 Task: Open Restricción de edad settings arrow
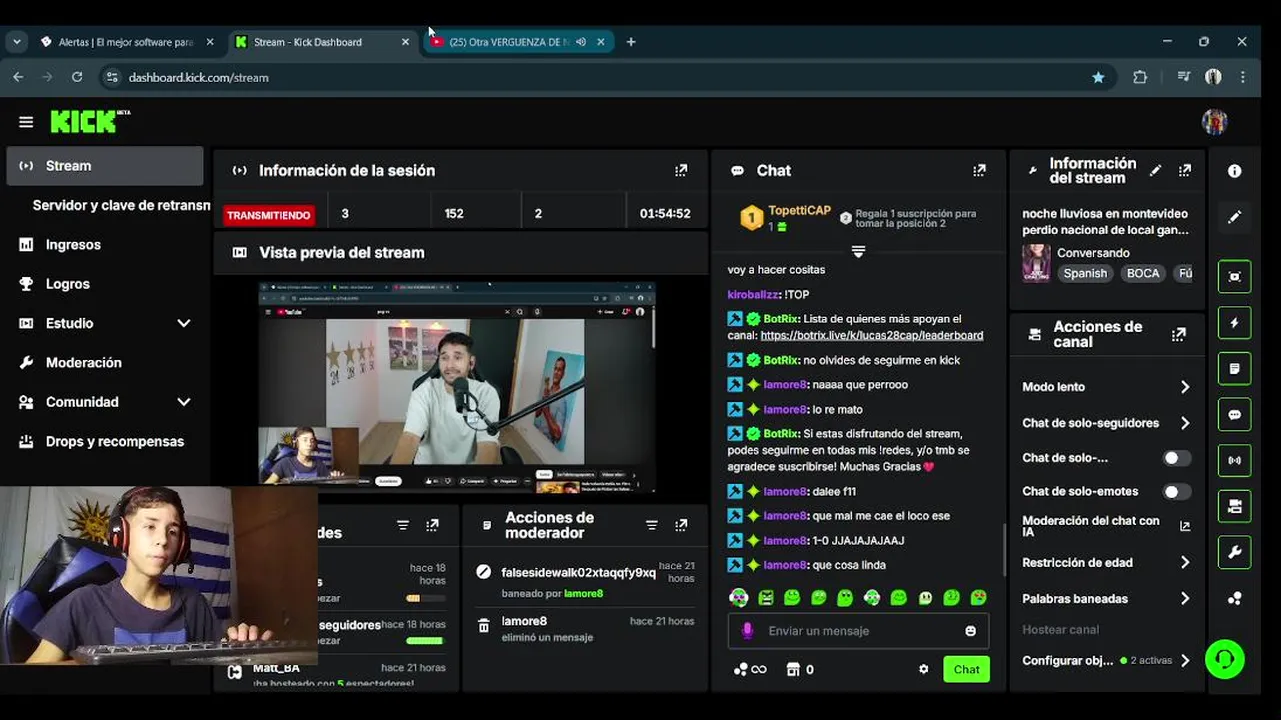point(1185,563)
